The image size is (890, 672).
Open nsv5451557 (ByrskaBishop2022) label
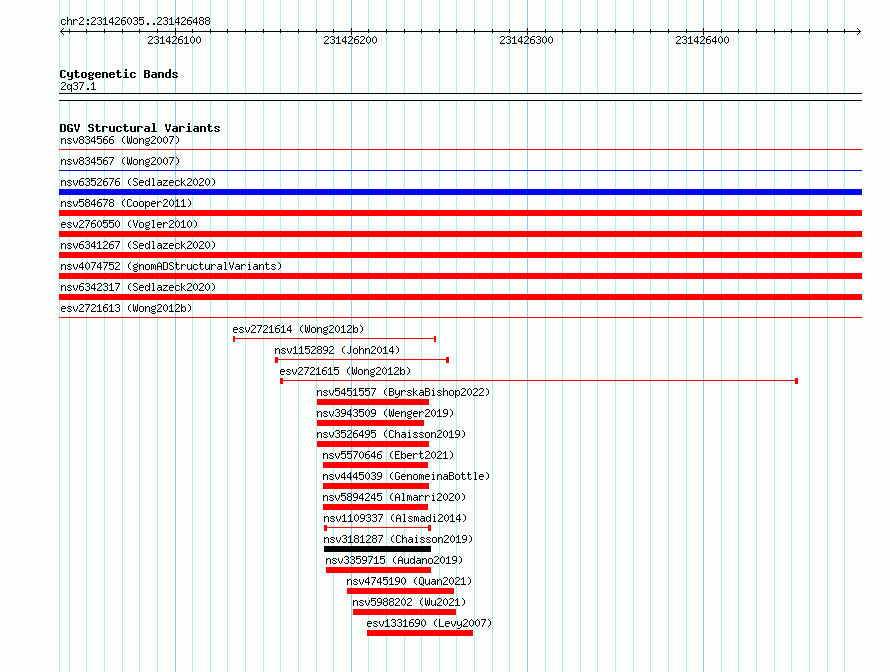tap(403, 392)
